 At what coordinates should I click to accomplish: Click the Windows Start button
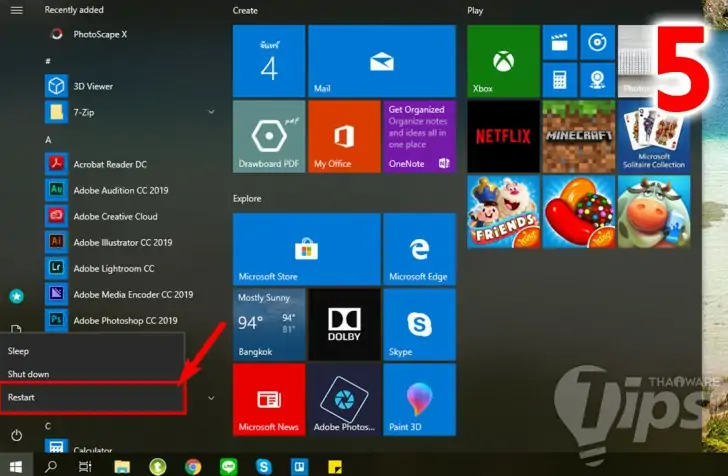tap(16, 466)
